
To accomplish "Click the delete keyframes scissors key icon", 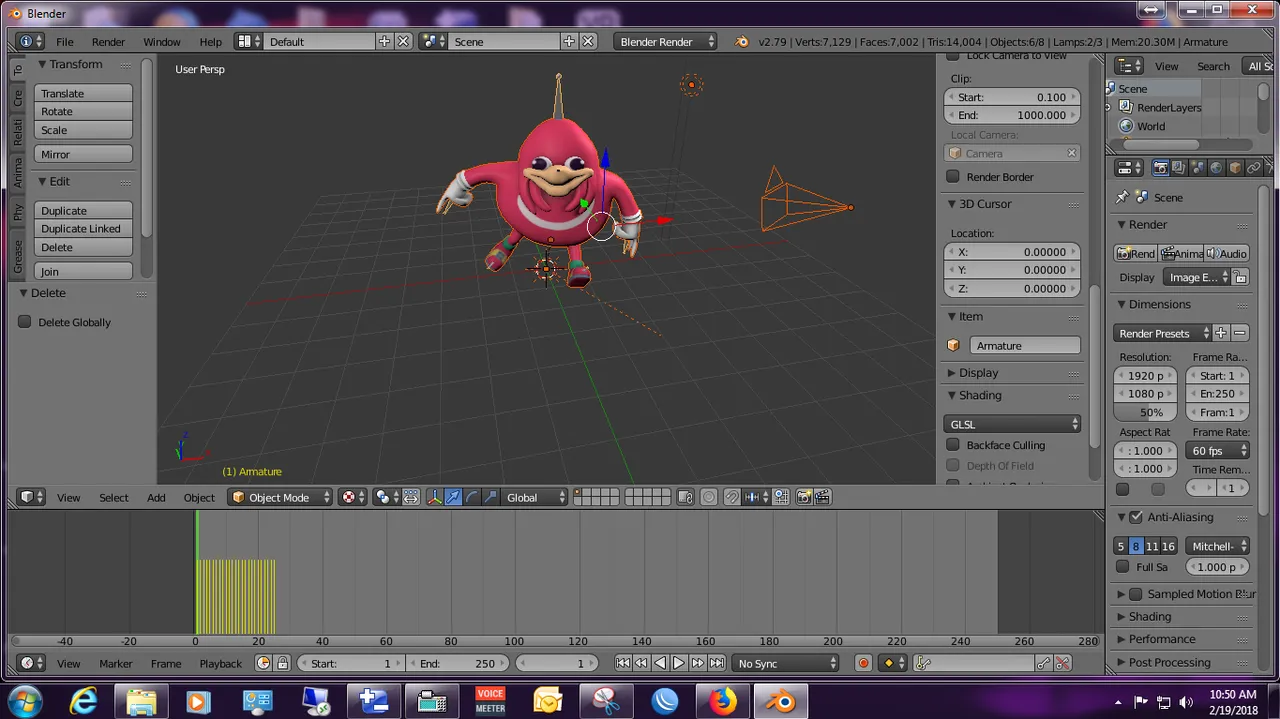I will tap(1062, 663).
